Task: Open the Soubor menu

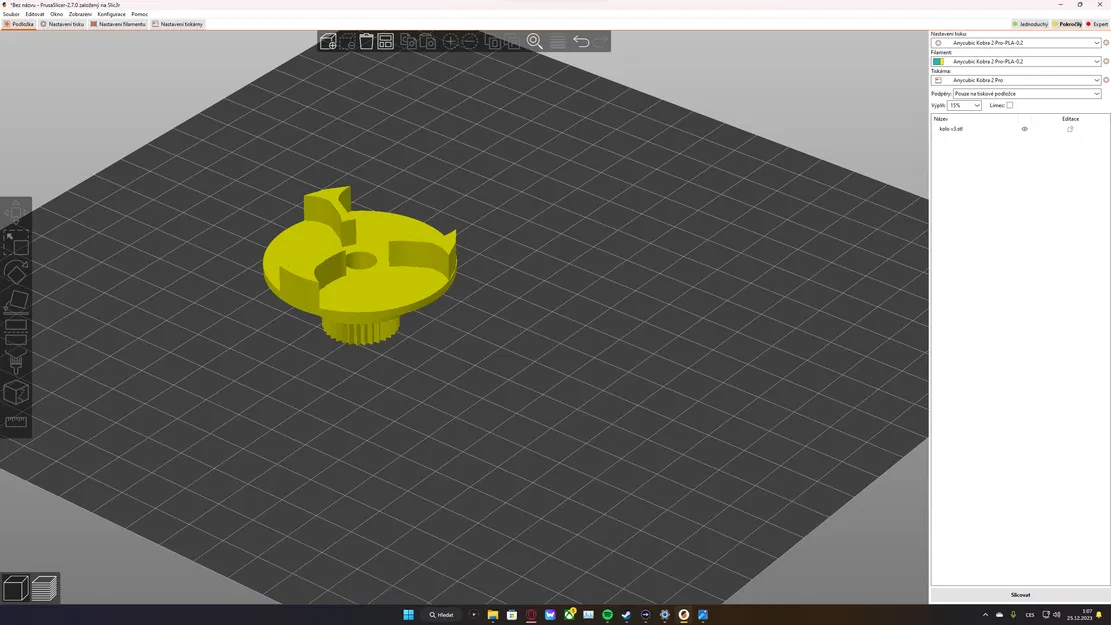Action: (x=11, y=14)
